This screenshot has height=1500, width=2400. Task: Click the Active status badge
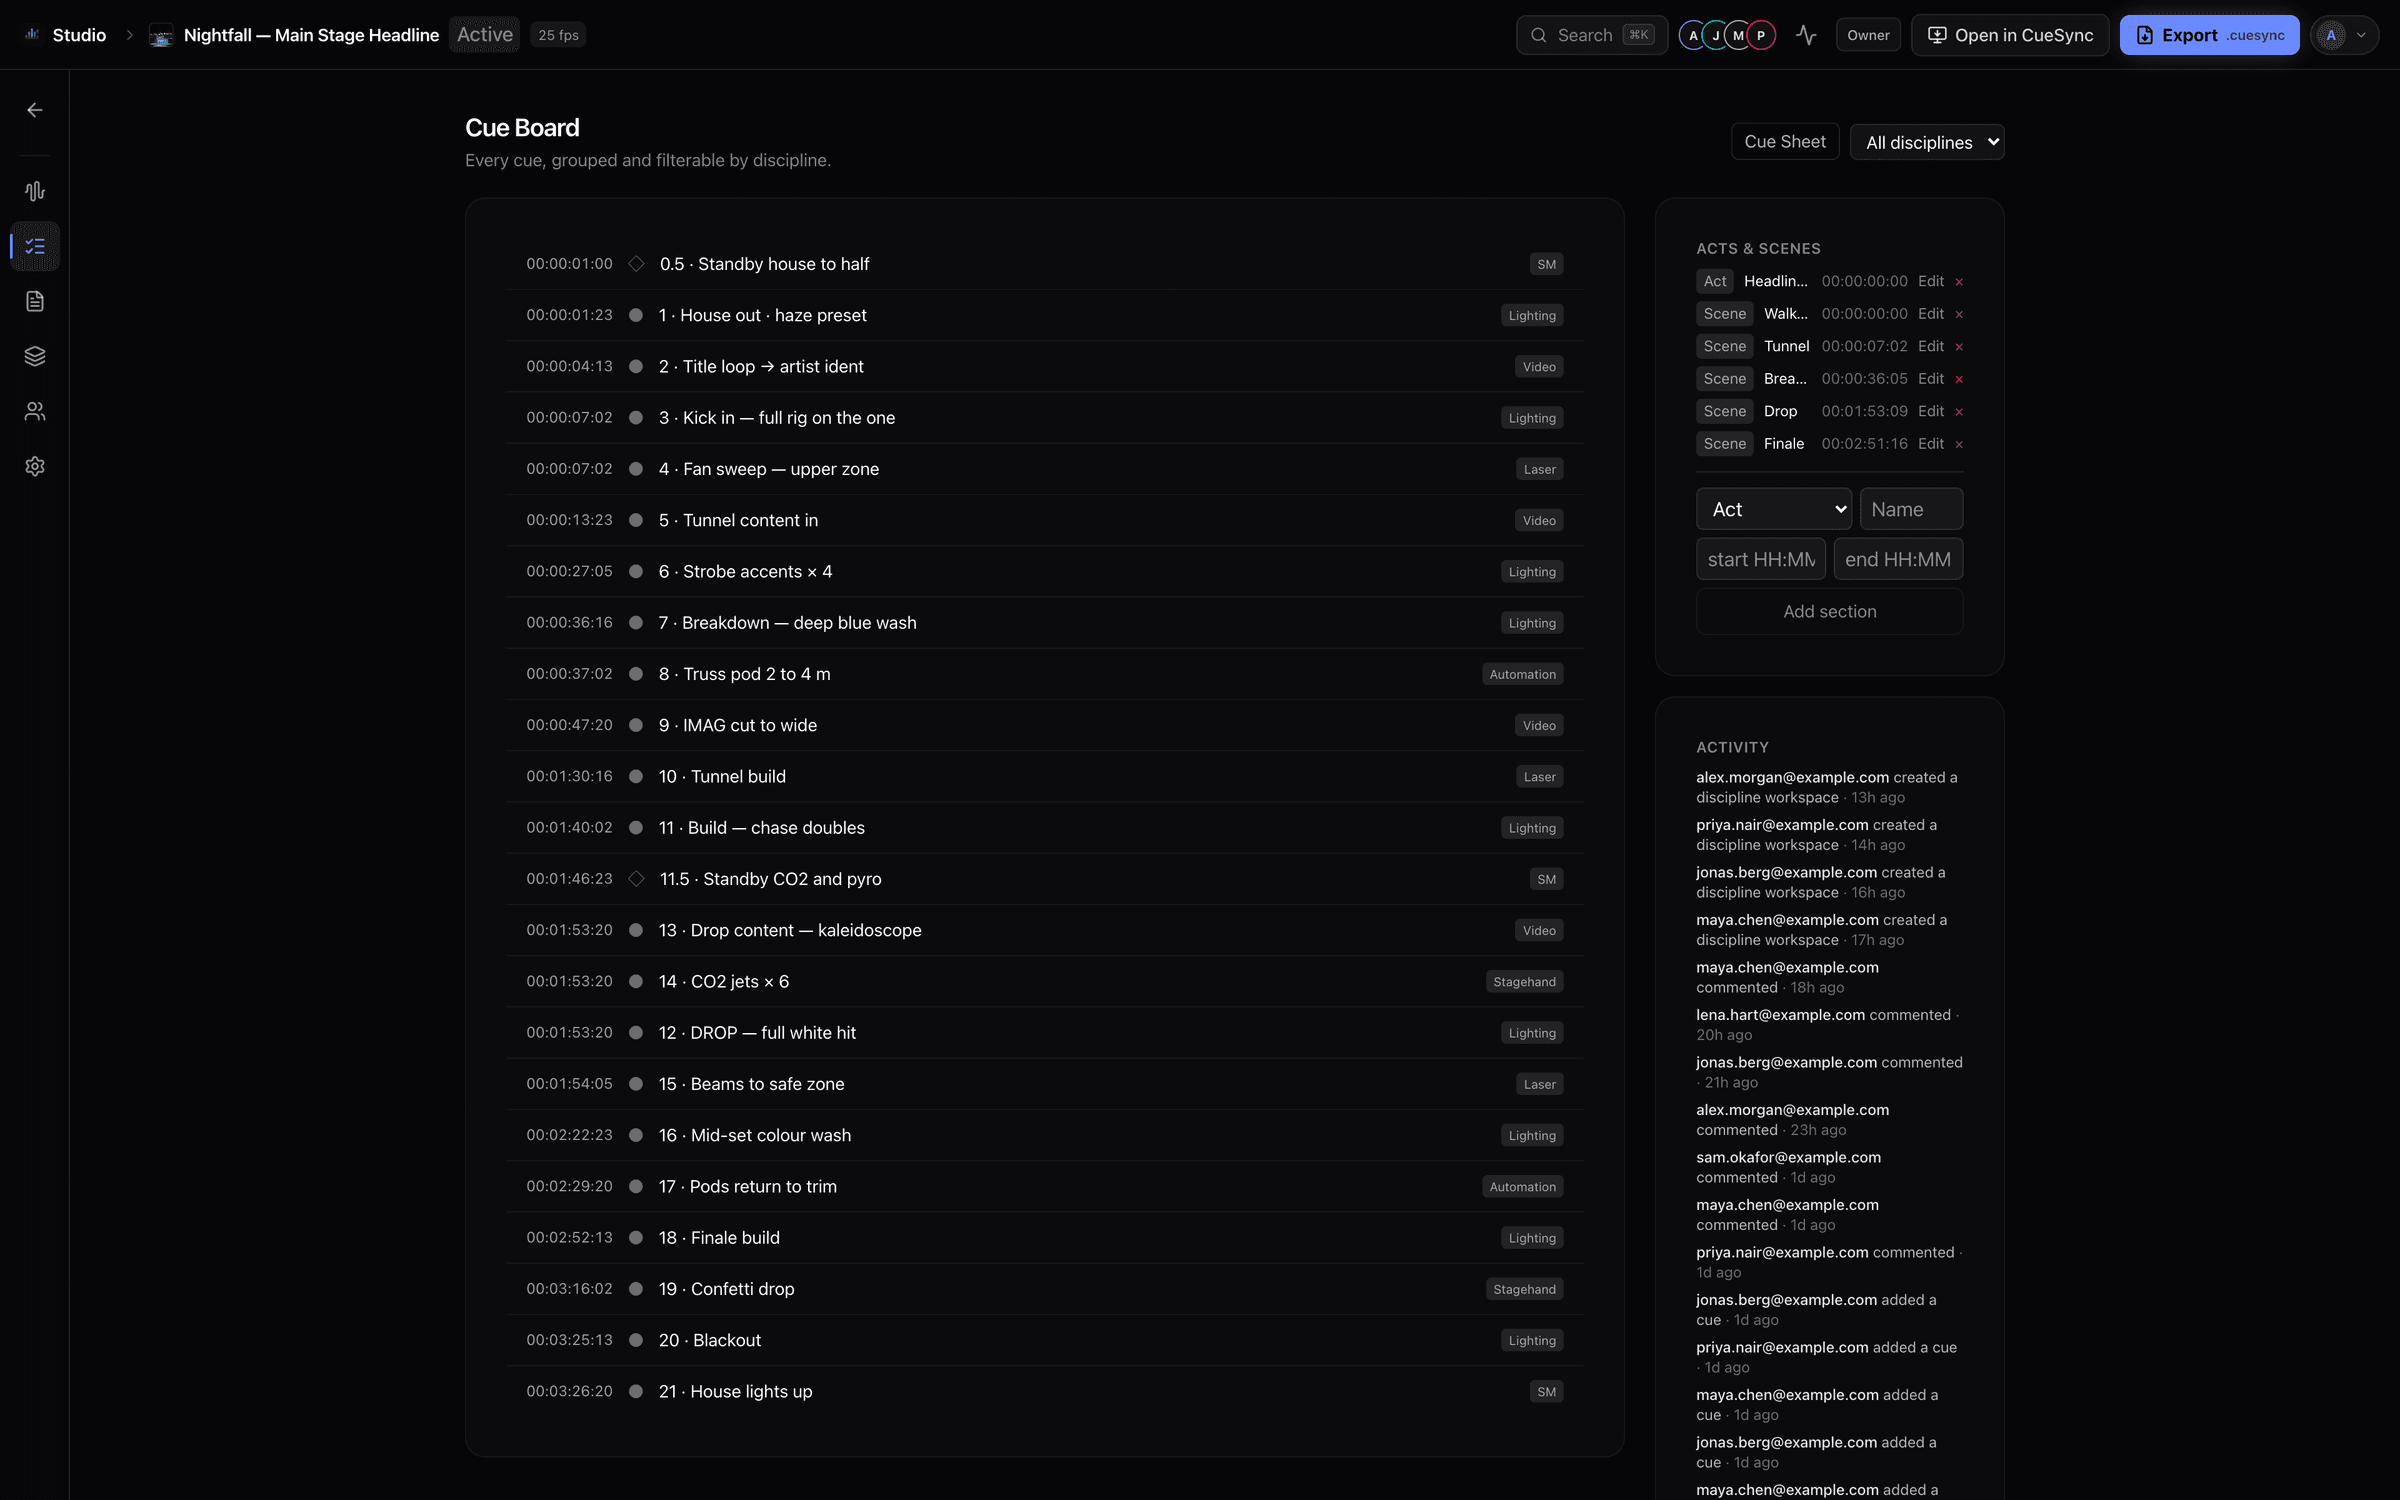(x=484, y=35)
